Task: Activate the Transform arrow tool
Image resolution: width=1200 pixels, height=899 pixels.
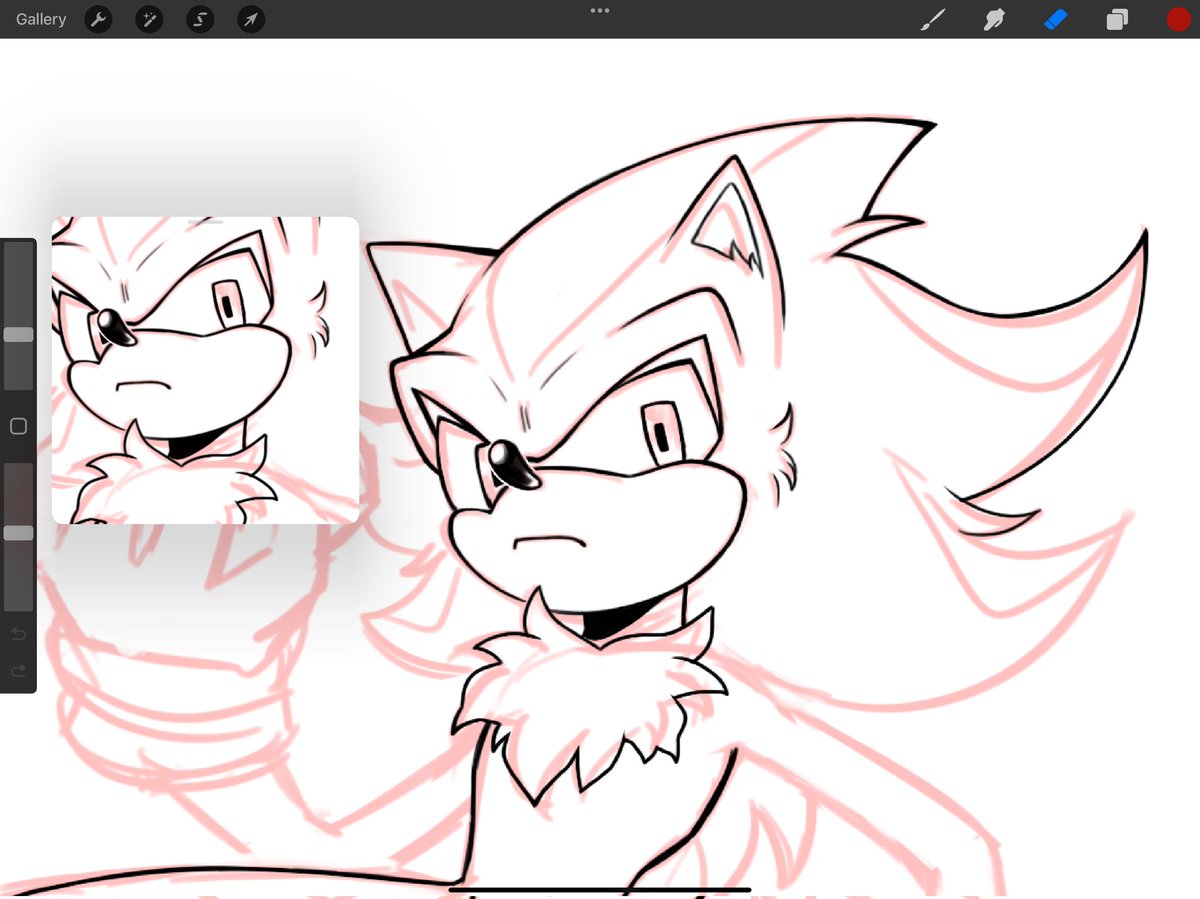Action: [x=251, y=19]
